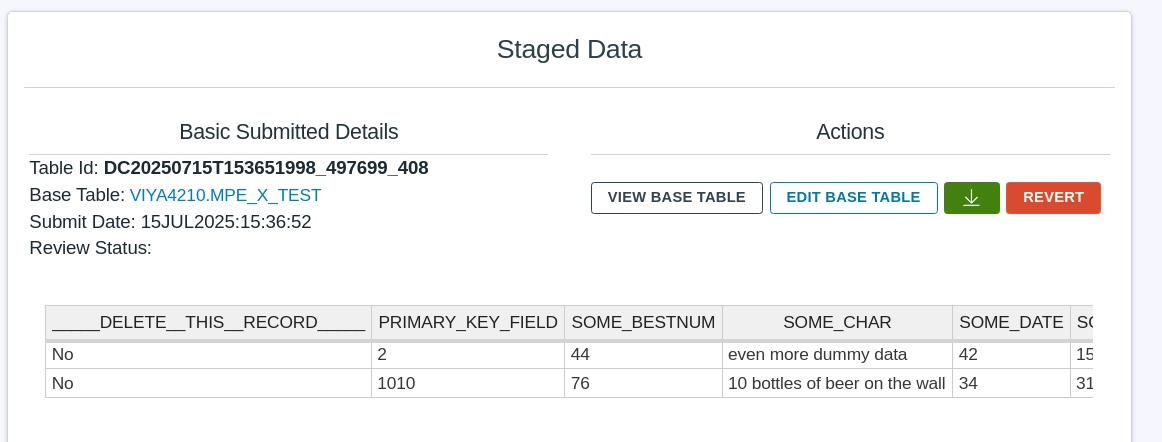The width and height of the screenshot is (1162, 442).
Task: Click the green download icon button
Action: click(971, 198)
